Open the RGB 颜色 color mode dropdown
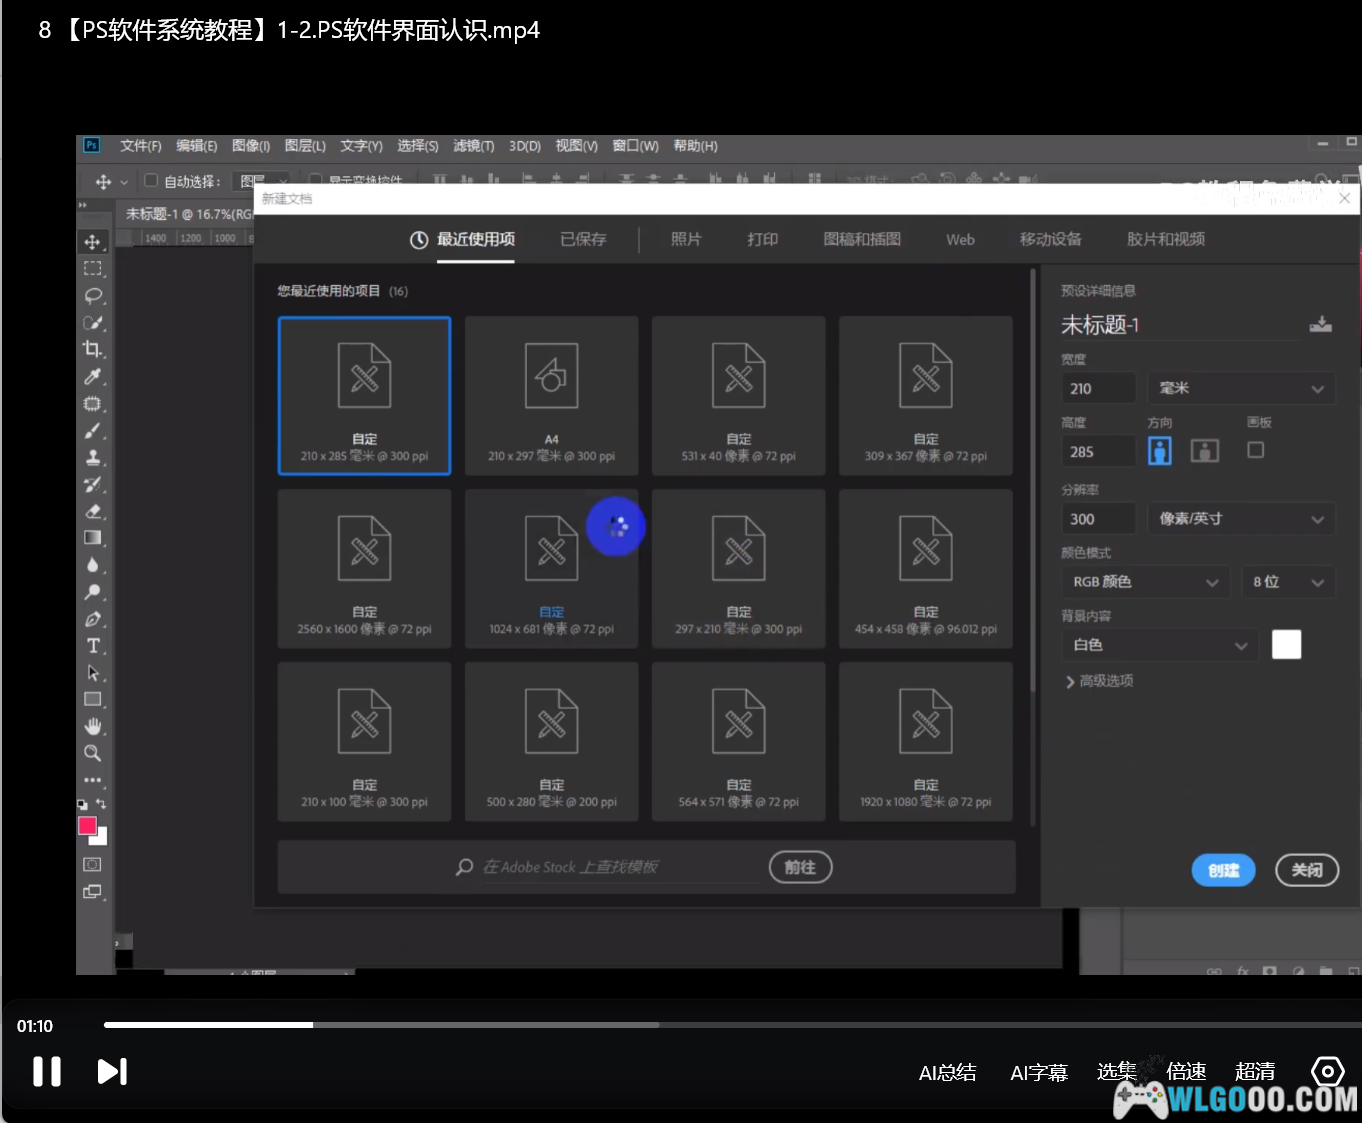 point(1144,582)
